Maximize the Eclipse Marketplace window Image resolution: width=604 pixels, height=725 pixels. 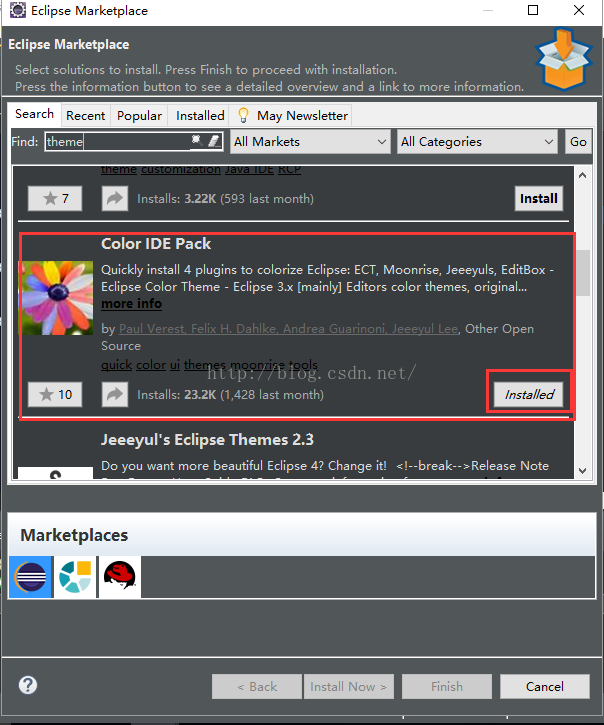[533, 10]
